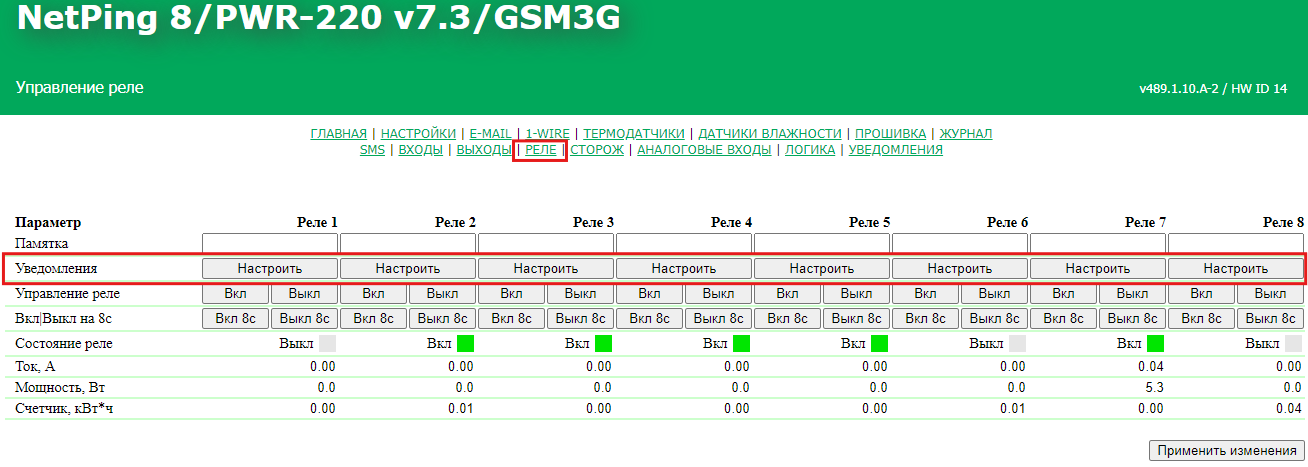1308x467 pixels.
Task: Click green status indicator of Реле 2
Action: (466, 343)
